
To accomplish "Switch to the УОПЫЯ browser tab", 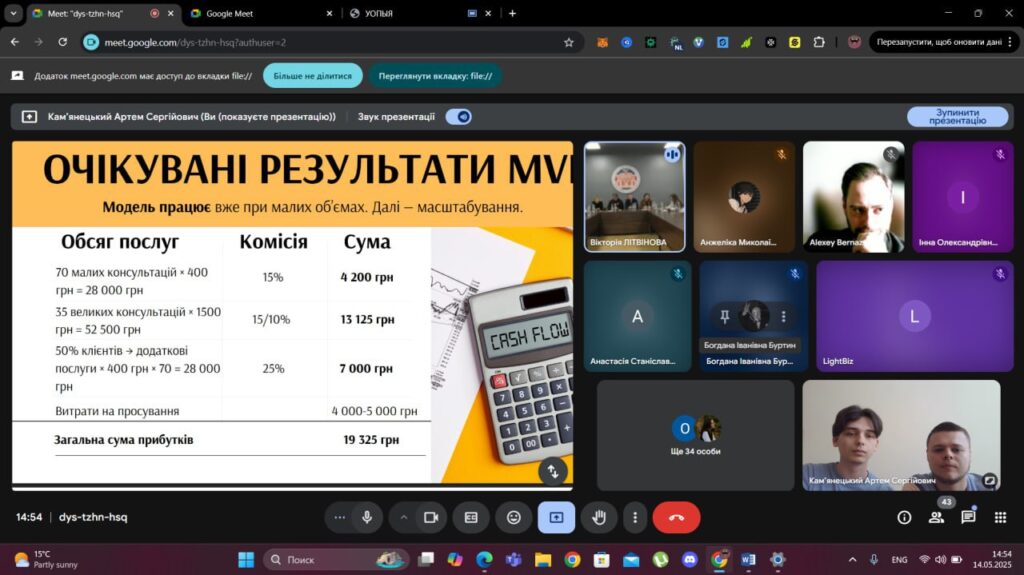I will pyautogui.click(x=405, y=14).
